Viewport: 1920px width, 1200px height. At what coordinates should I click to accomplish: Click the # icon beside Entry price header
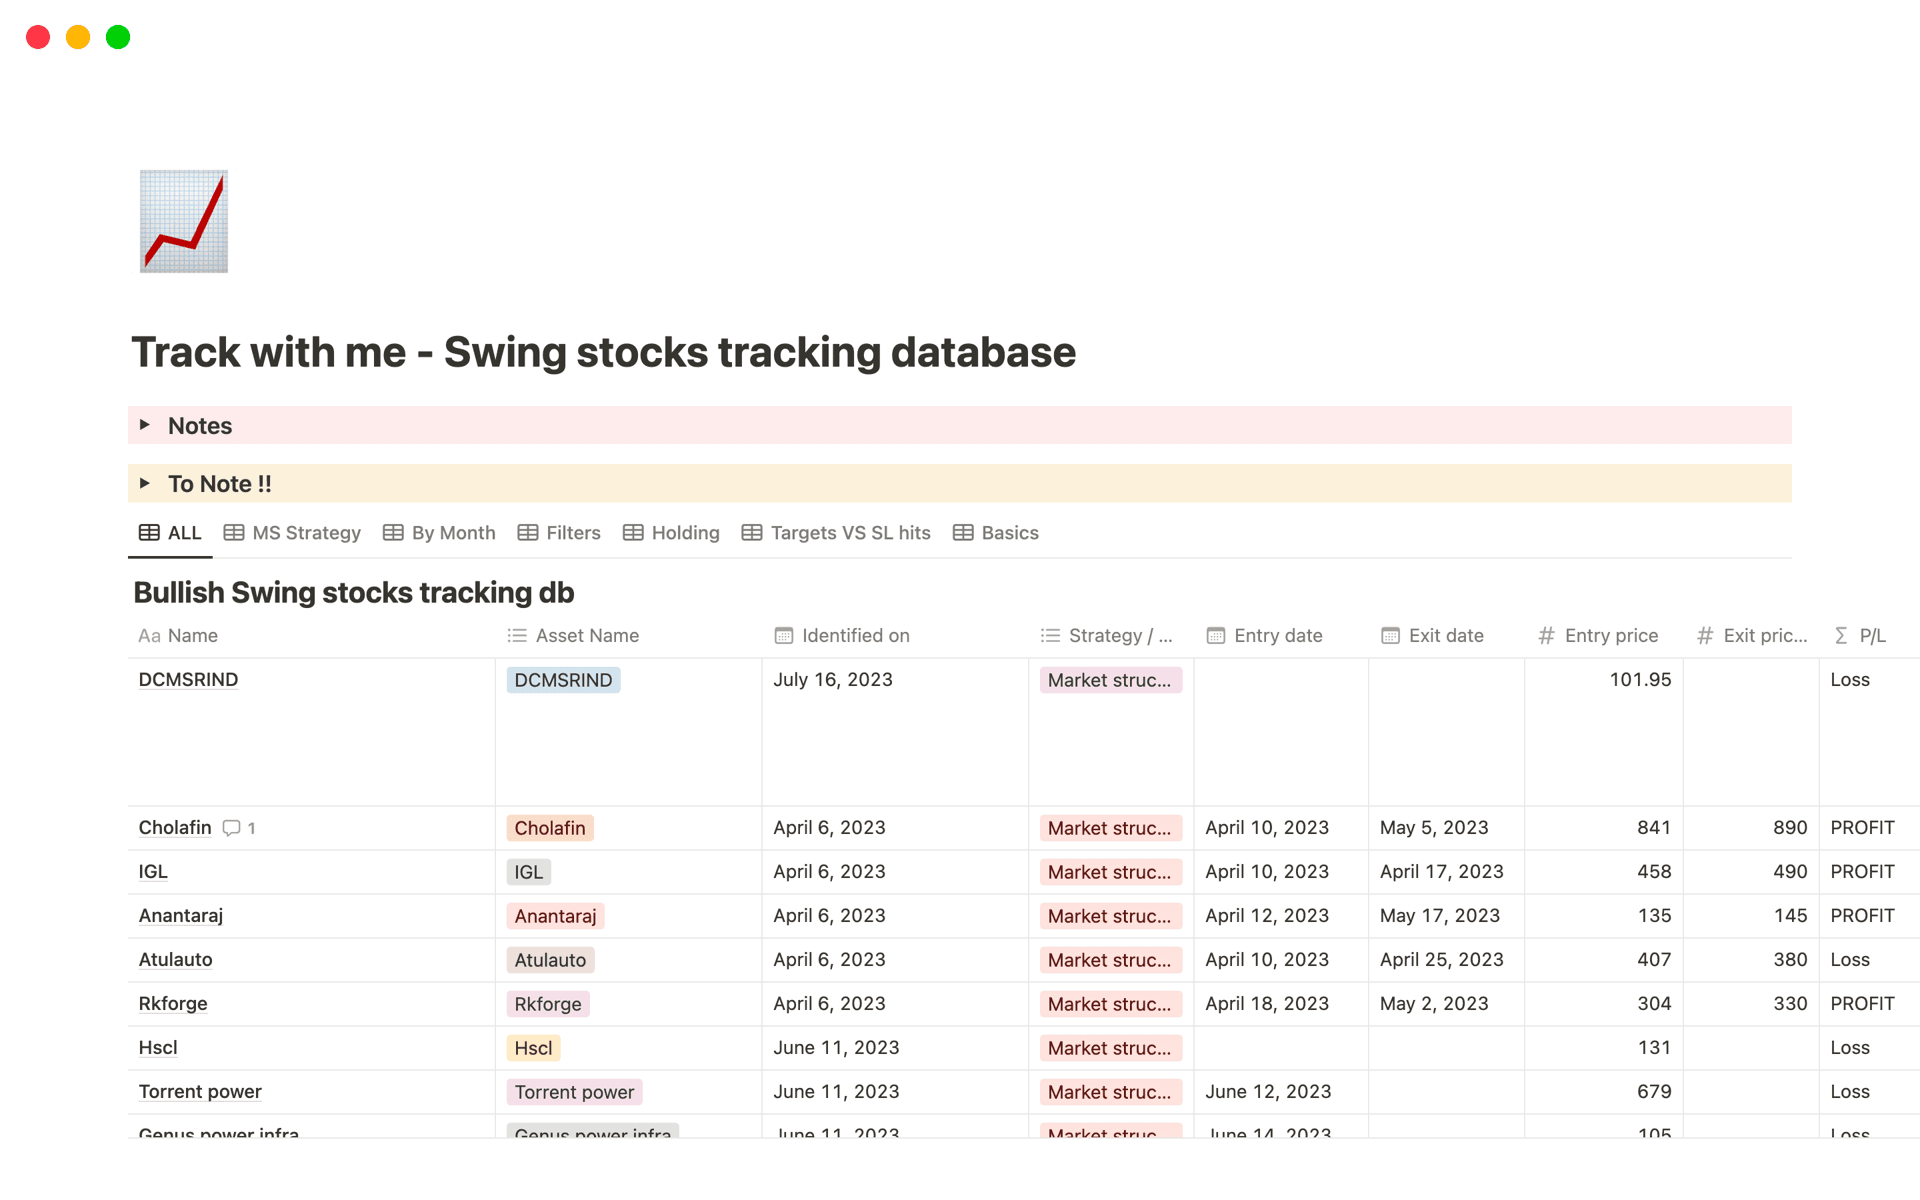click(1545, 635)
